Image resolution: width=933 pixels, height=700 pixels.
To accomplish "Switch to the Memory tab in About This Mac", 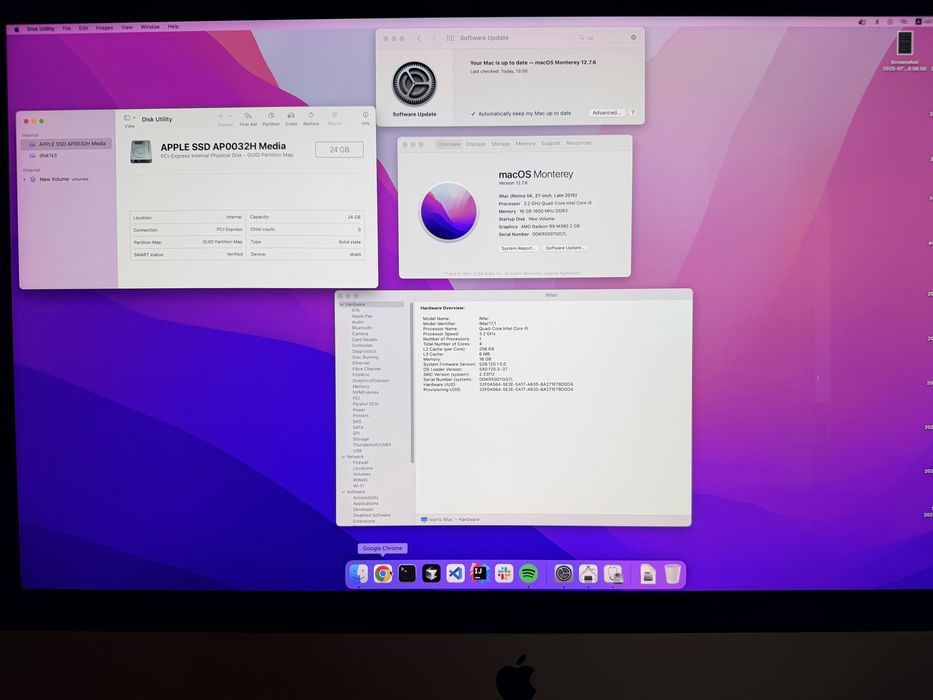I will coord(525,143).
